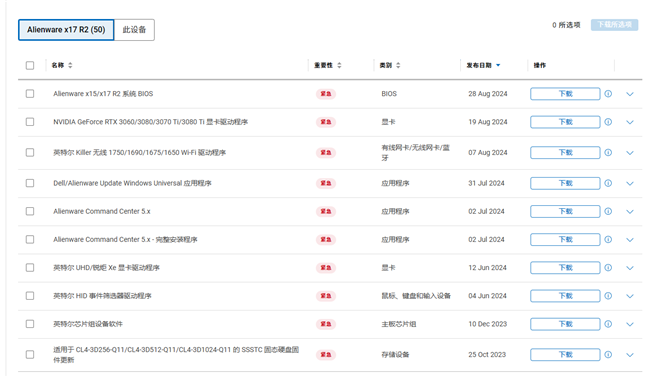Show info for 英特尔 HID 事件筛选器 driver
The height and width of the screenshot is (377, 650).
(x=608, y=296)
